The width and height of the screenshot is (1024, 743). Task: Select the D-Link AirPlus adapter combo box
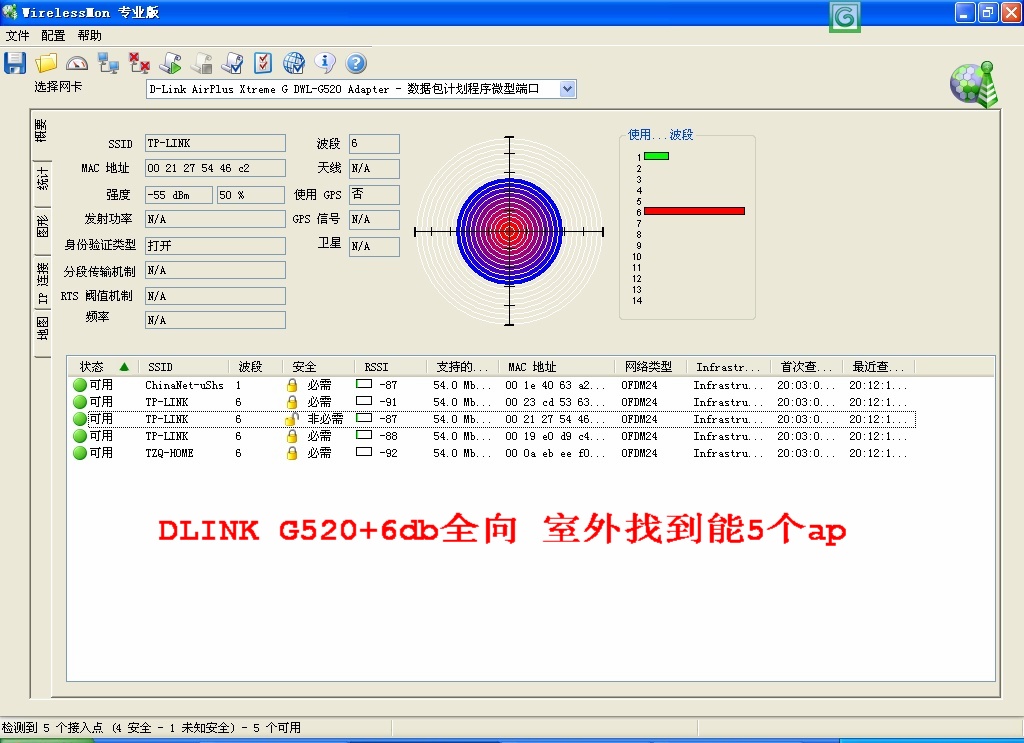click(x=361, y=89)
